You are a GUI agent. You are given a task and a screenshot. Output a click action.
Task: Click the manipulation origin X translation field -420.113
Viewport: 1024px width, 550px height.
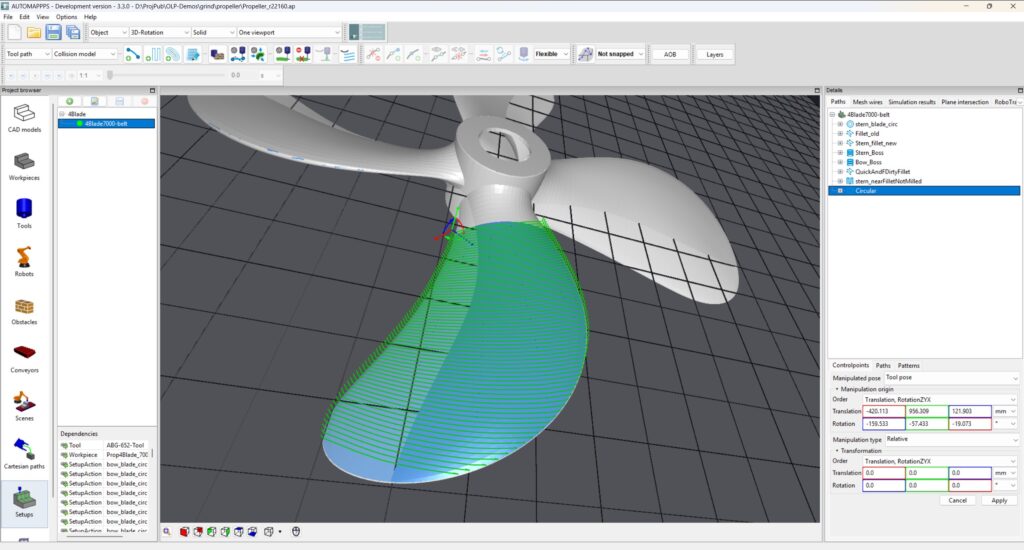[884, 412]
